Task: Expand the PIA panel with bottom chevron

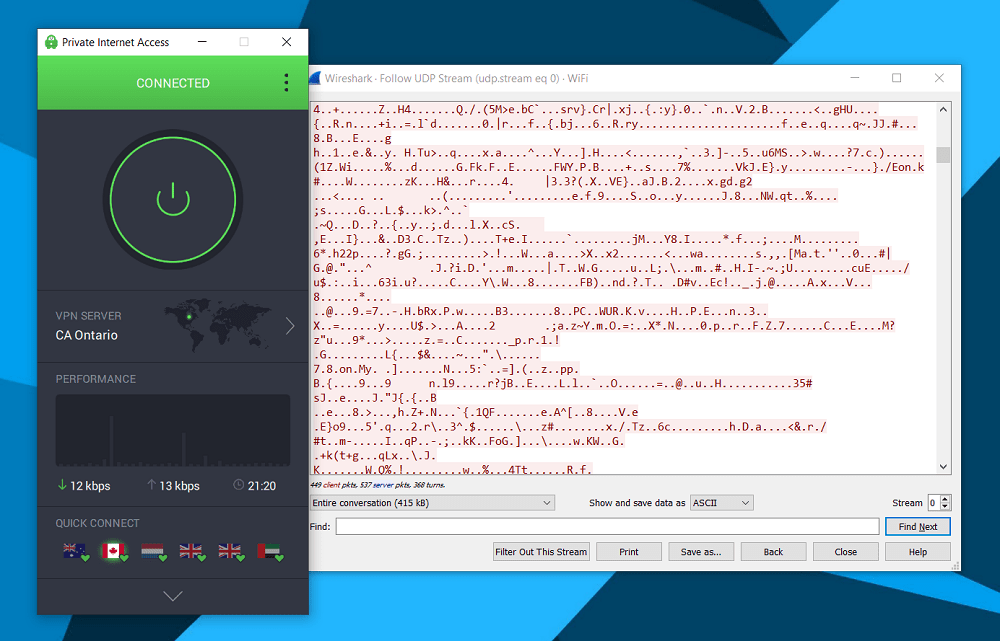Action: point(173,596)
